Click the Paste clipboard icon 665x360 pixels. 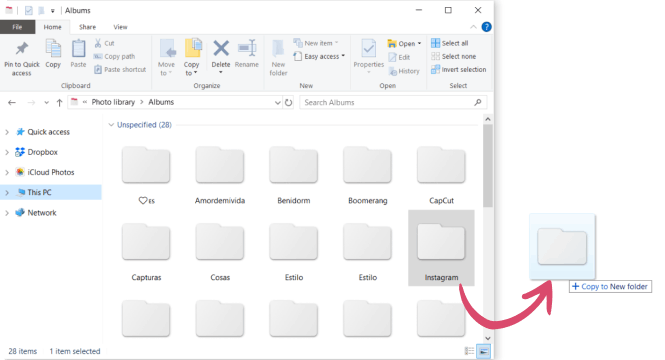[78, 49]
